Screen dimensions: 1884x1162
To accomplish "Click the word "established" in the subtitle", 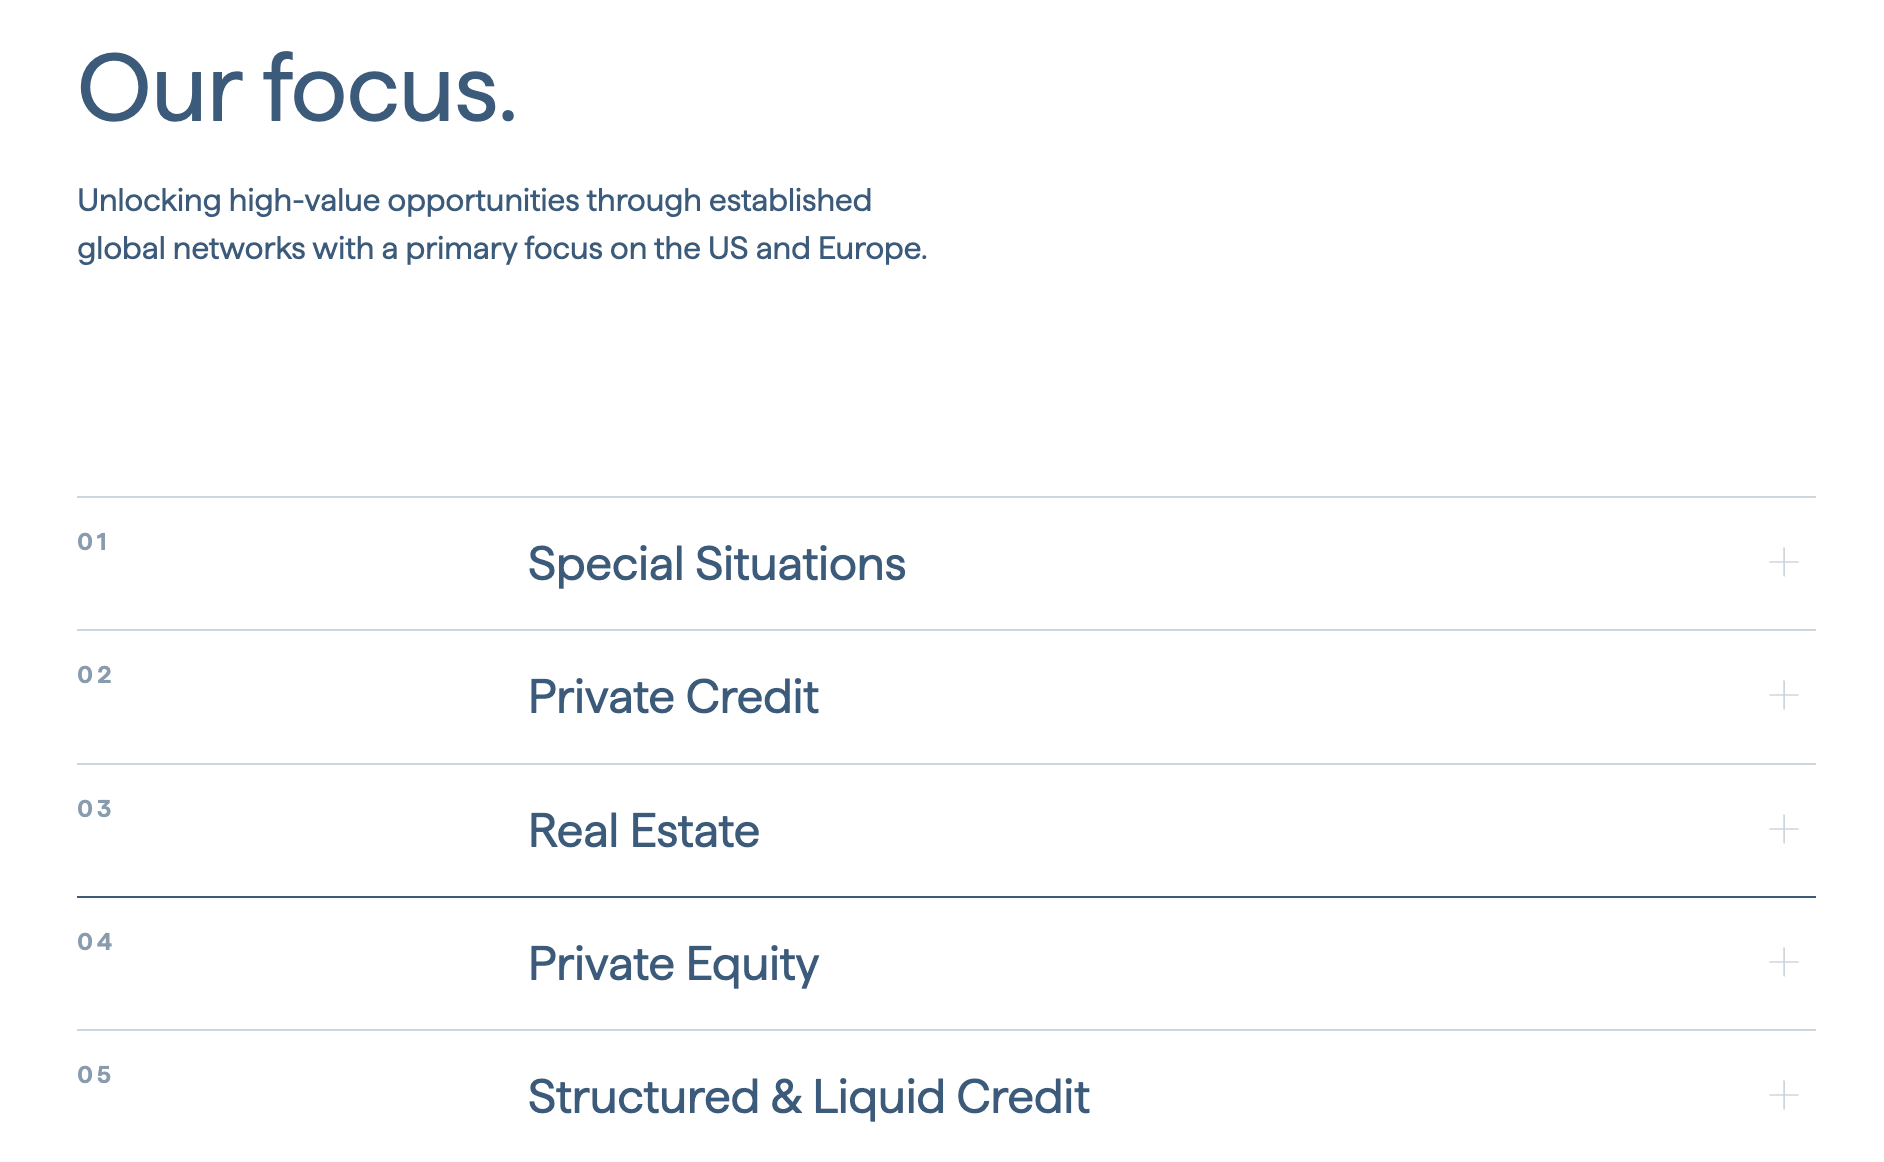I will click(790, 200).
